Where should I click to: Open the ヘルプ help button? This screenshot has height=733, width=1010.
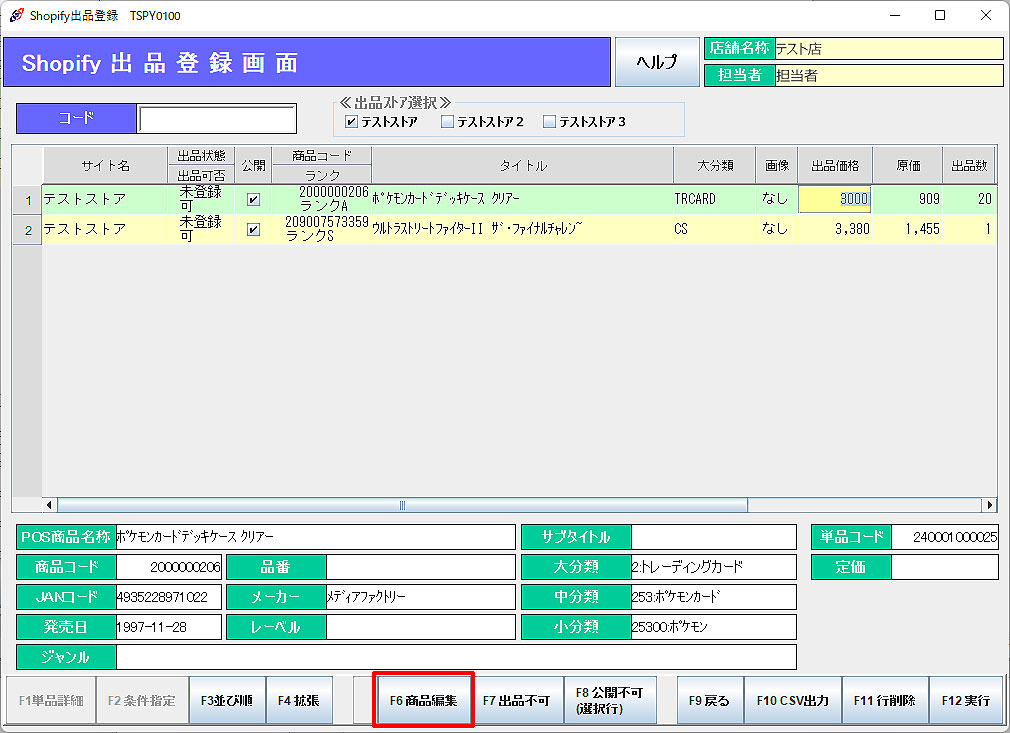point(657,62)
